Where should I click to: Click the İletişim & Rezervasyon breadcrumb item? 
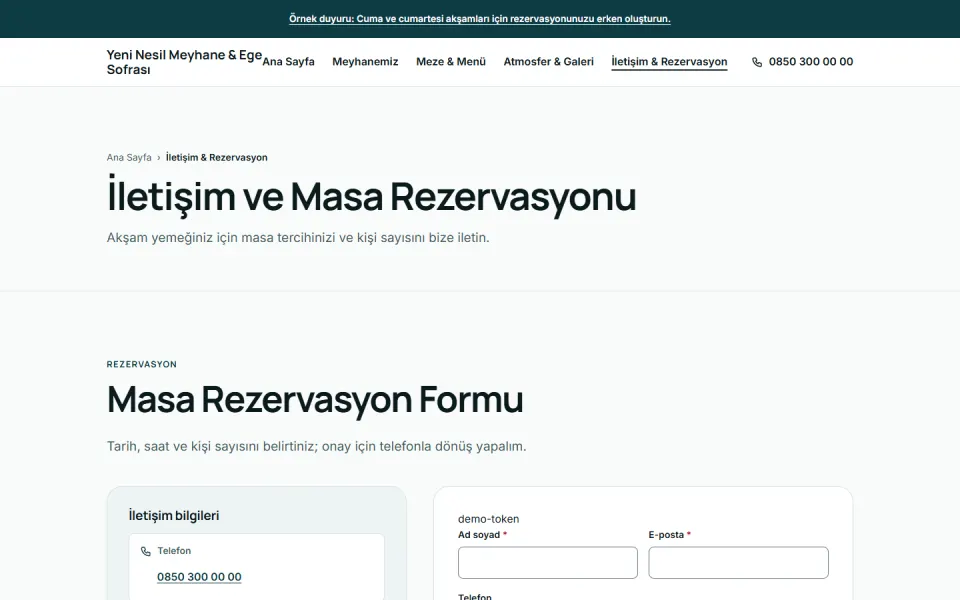(217, 157)
